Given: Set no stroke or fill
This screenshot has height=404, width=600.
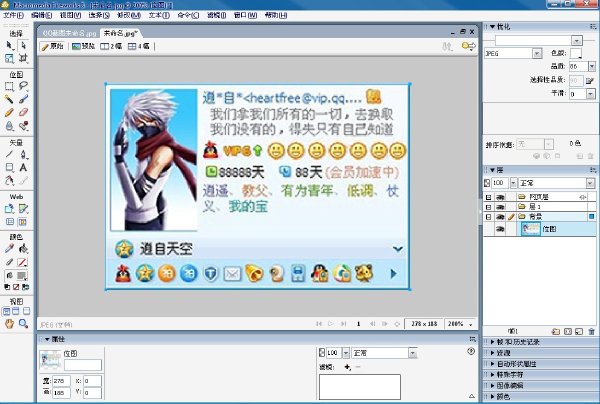Looking at the screenshot, I should (x=16, y=287).
